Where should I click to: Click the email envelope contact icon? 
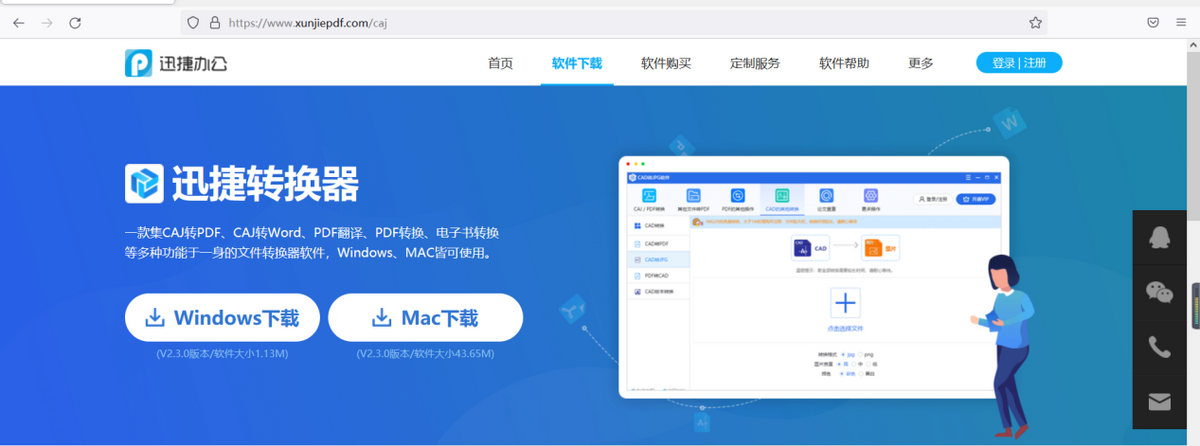tap(1159, 402)
